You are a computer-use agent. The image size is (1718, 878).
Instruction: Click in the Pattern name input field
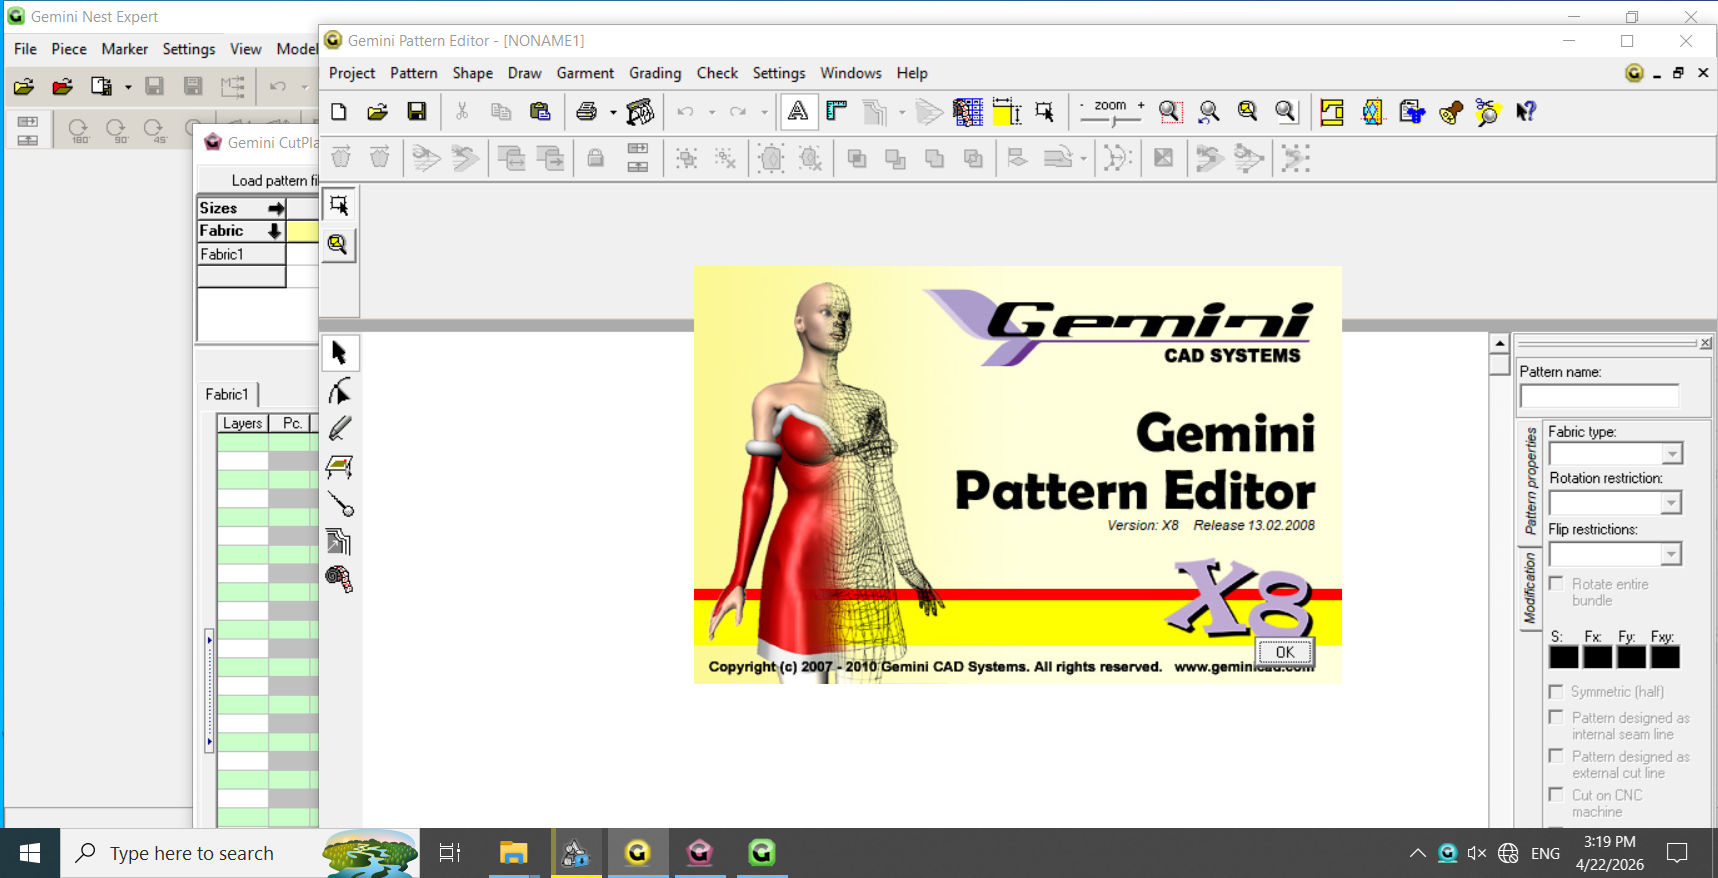pos(1599,396)
